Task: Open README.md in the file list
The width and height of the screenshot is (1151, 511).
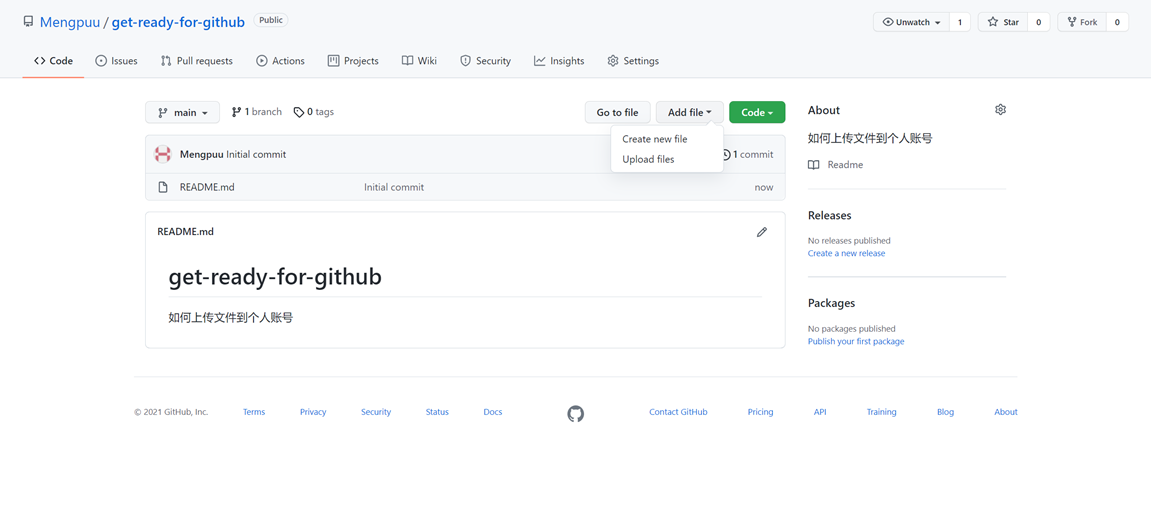Action: (x=207, y=187)
